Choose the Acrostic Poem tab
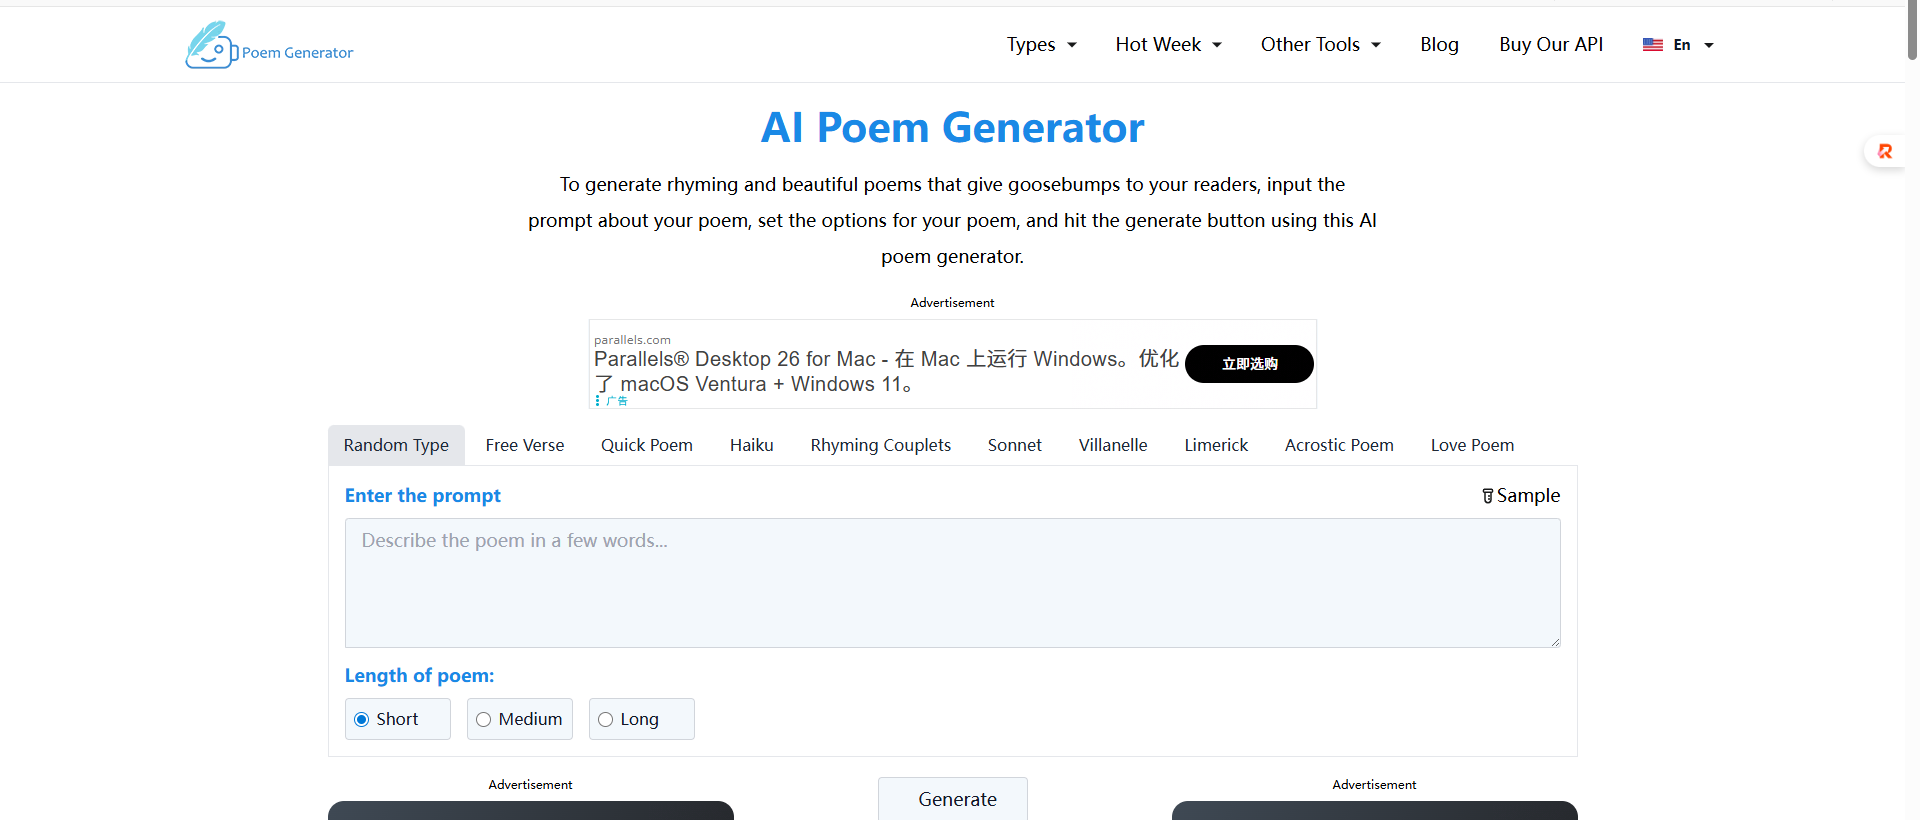The image size is (1920, 820). [1339, 445]
